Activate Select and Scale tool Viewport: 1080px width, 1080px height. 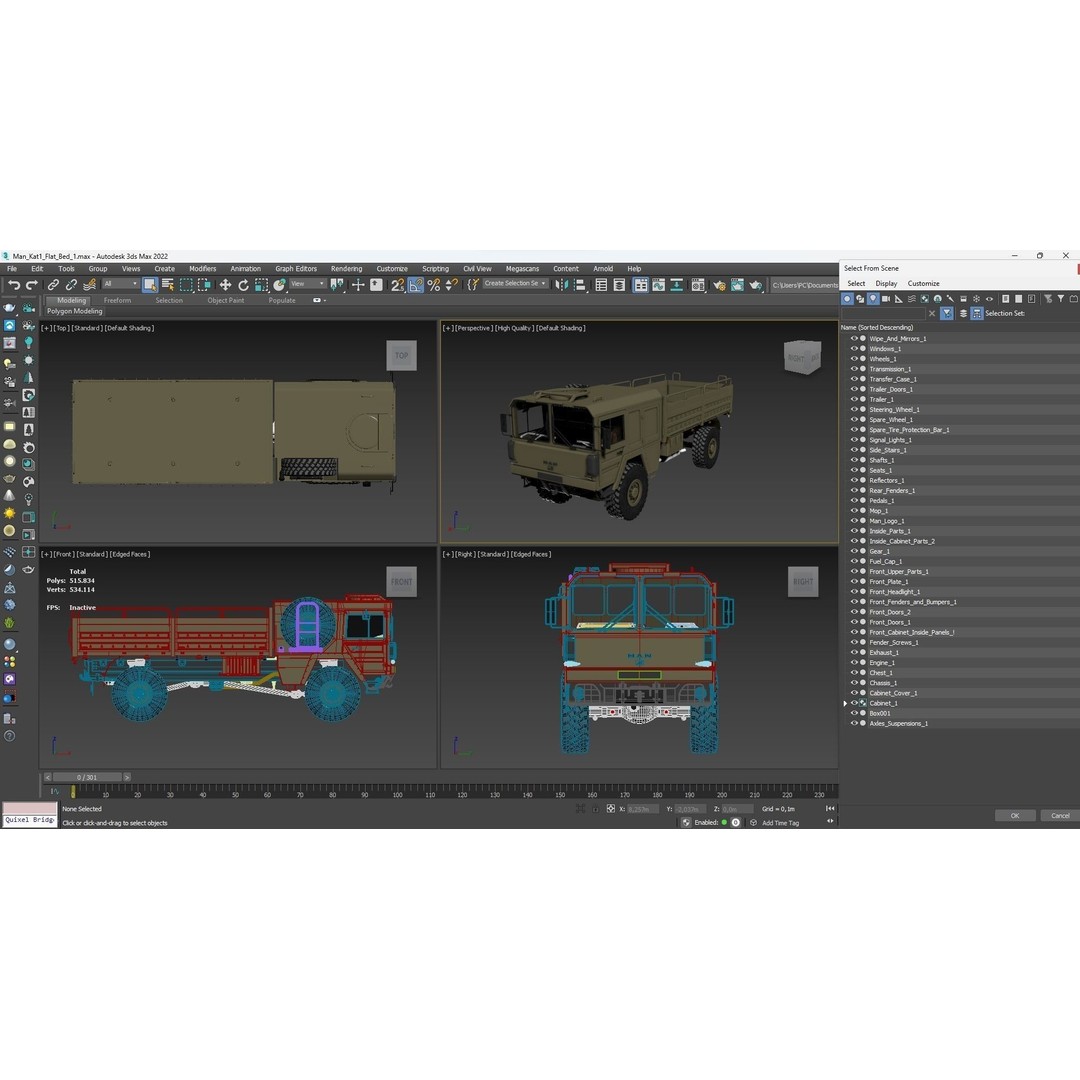point(261,285)
